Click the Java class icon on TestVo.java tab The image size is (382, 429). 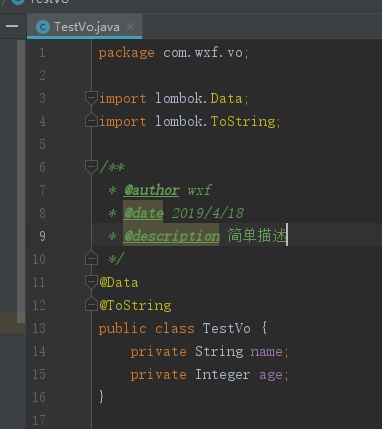pyautogui.click(x=43, y=27)
